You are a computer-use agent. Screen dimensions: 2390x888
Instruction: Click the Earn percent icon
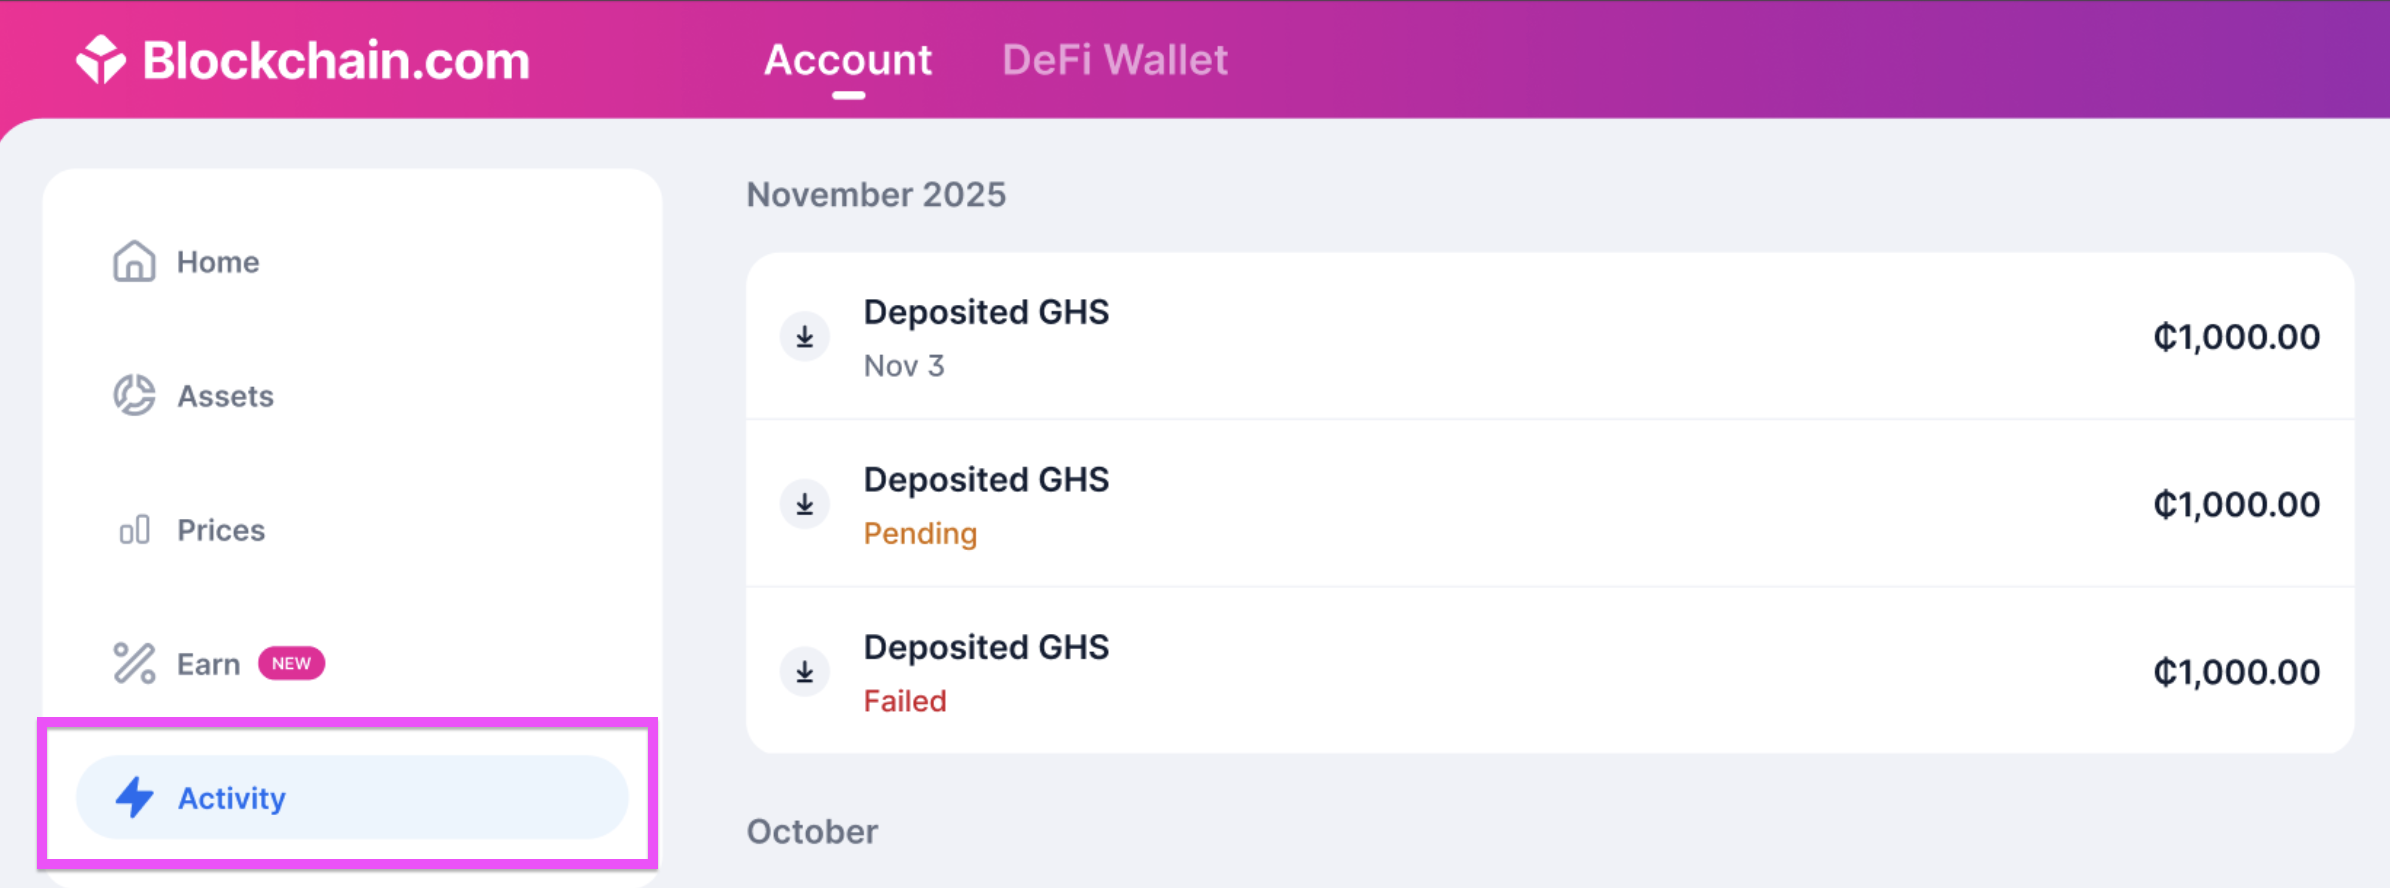(134, 664)
